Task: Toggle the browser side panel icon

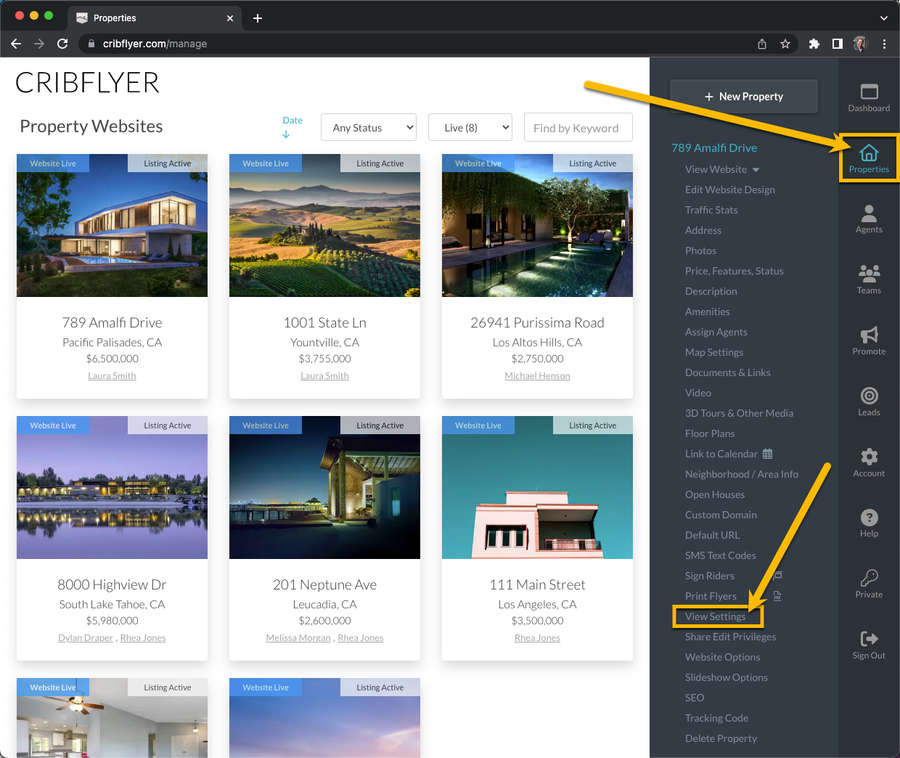Action: pyautogui.click(x=837, y=44)
